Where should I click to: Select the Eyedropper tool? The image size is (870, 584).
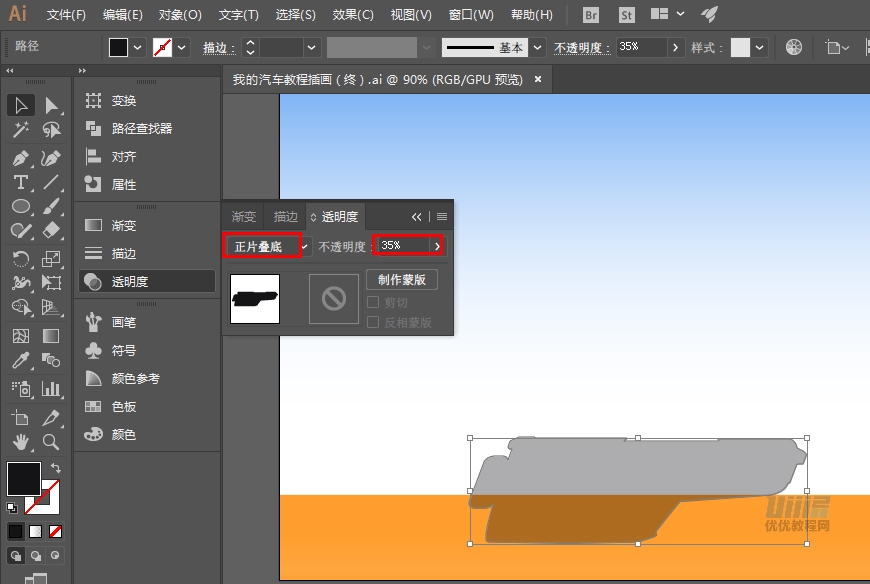[20, 361]
